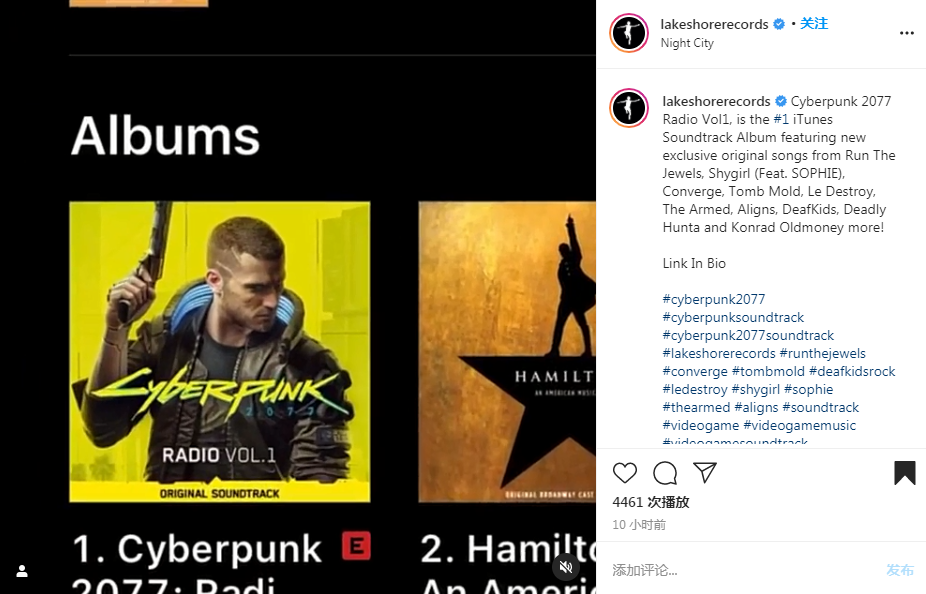Unmute the video sound
Image resolution: width=926 pixels, height=594 pixels.
click(566, 567)
